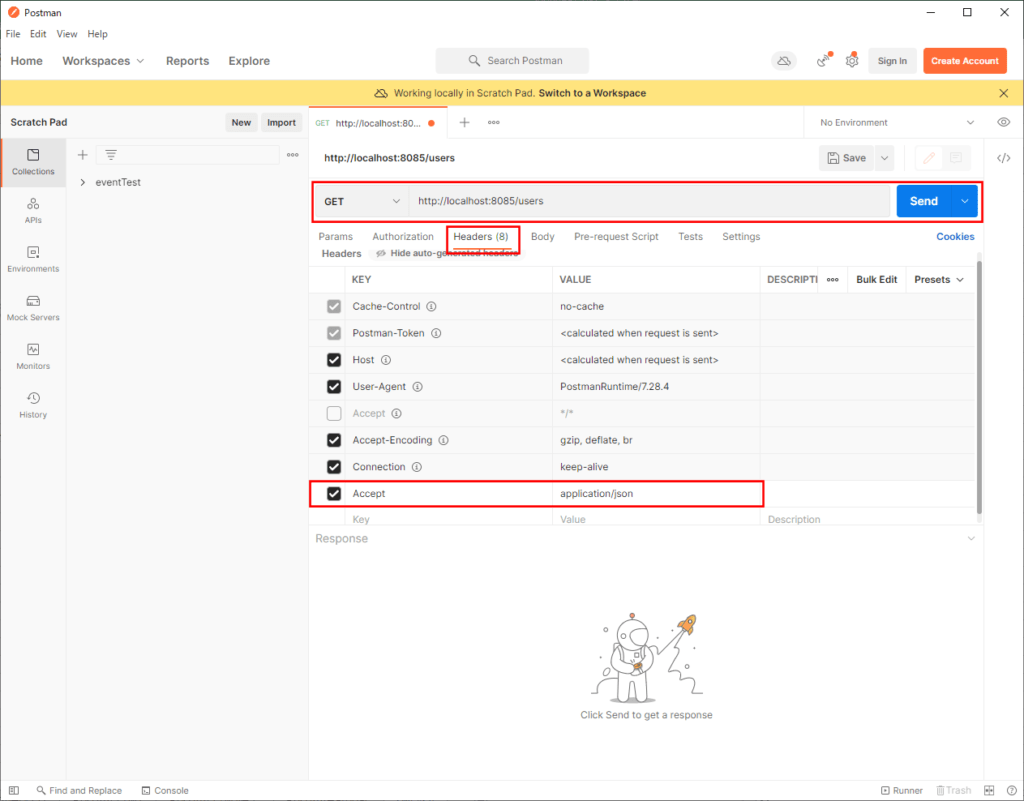Open the code snippet icon
Image resolution: width=1024 pixels, height=801 pixels.
pos(1004,158)
